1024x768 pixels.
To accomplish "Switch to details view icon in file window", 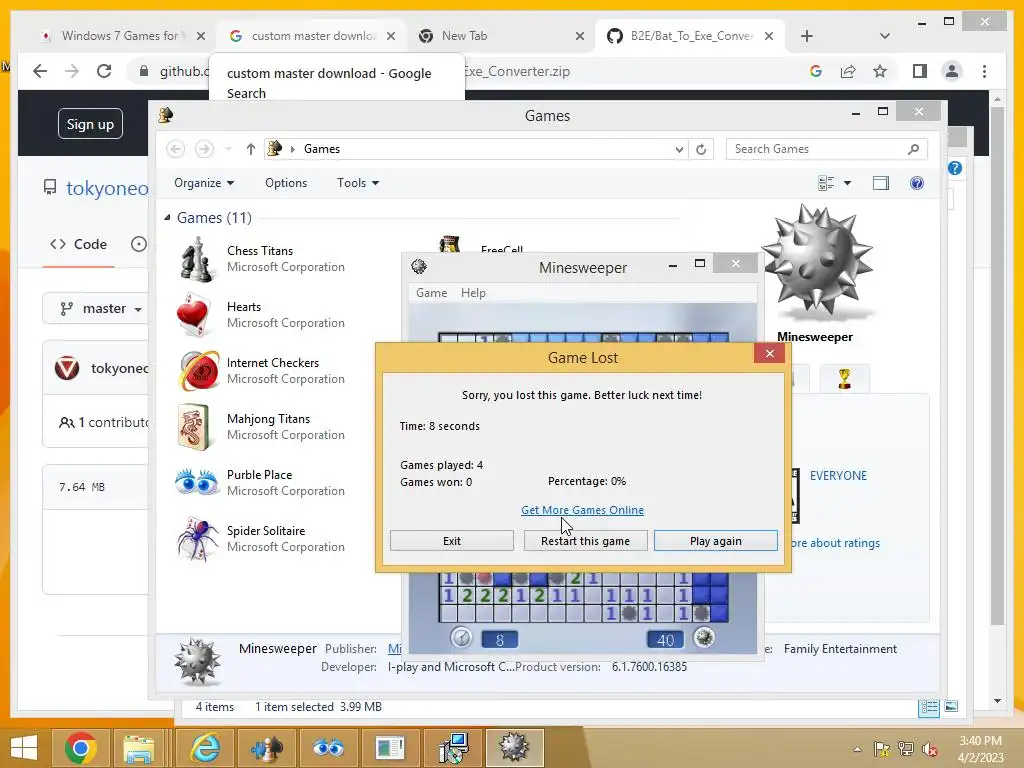I will (x=929, y=707).
